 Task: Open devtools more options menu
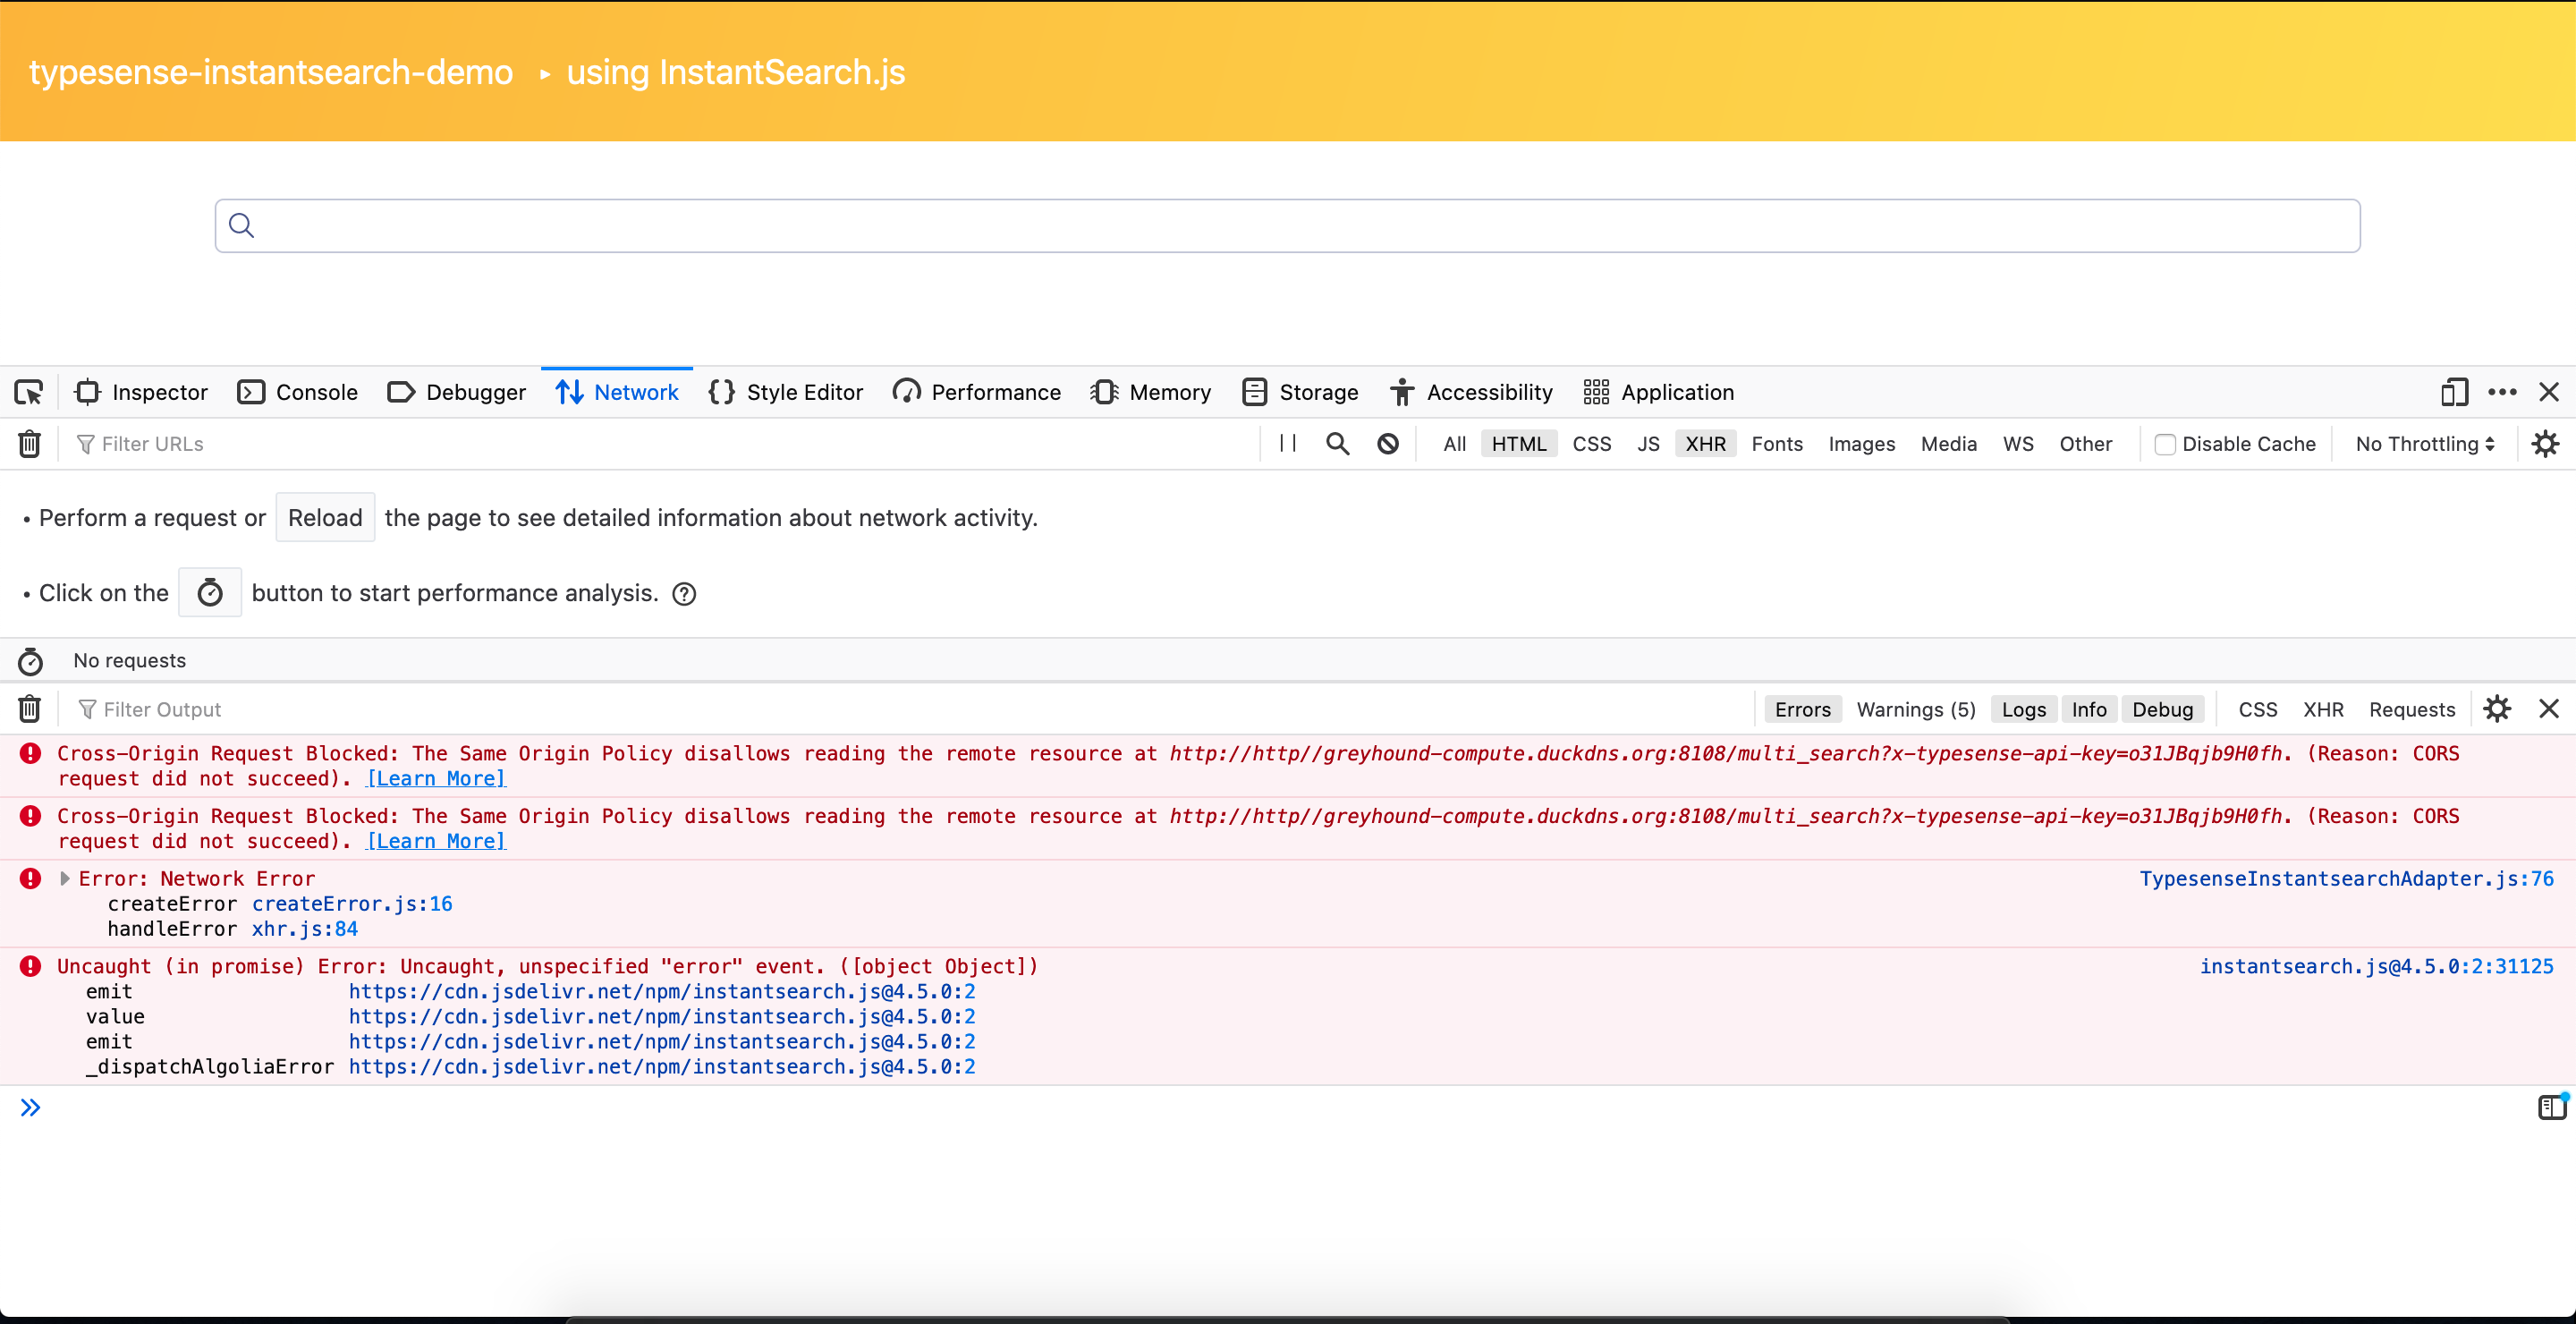pos(2502,392)
